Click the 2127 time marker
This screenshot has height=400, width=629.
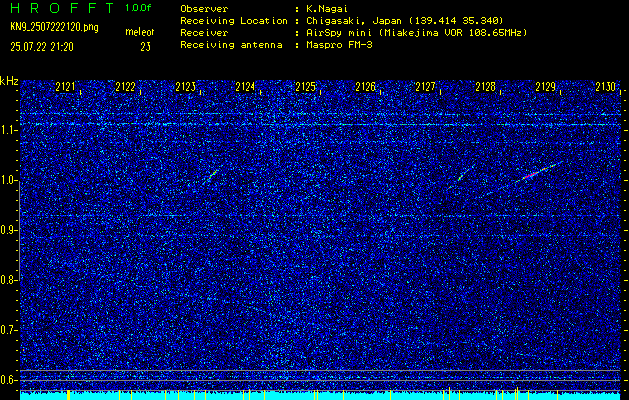click(x=425, y=87)
